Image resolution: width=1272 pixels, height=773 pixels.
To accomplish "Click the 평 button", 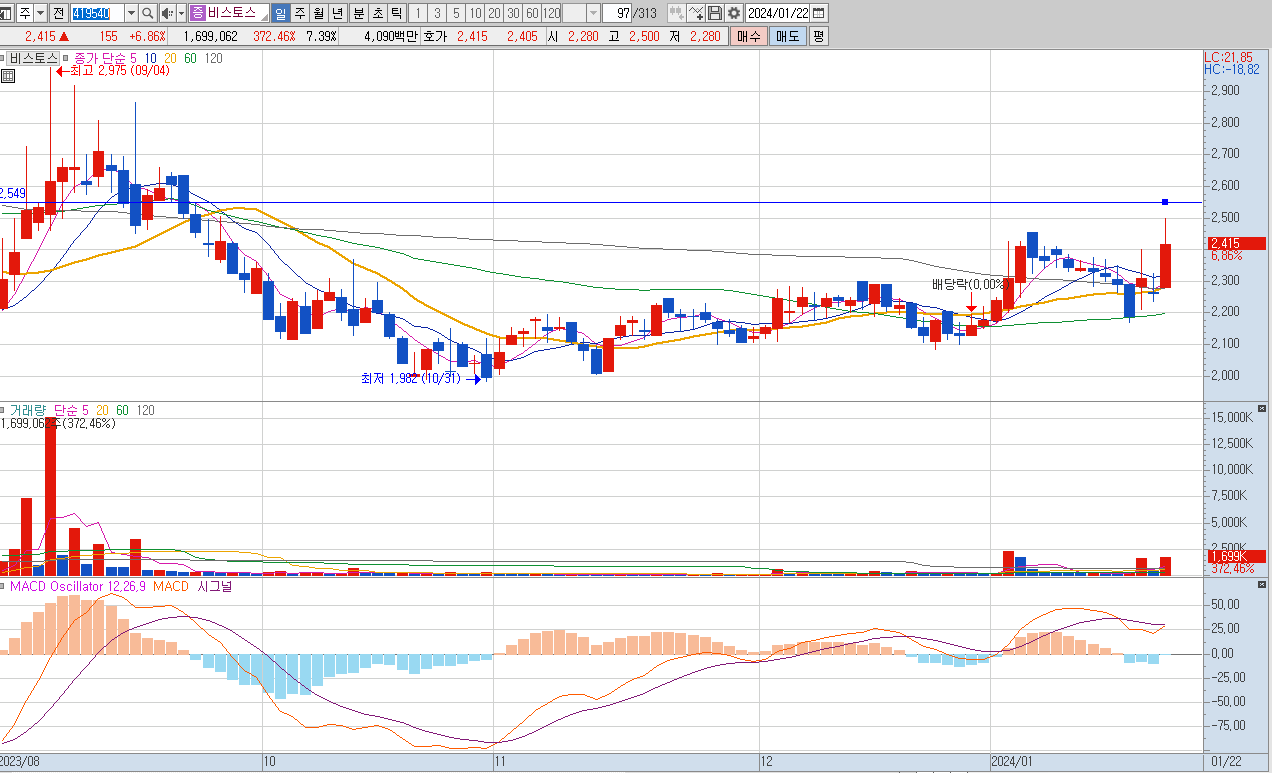I will [x=818, y=36].
